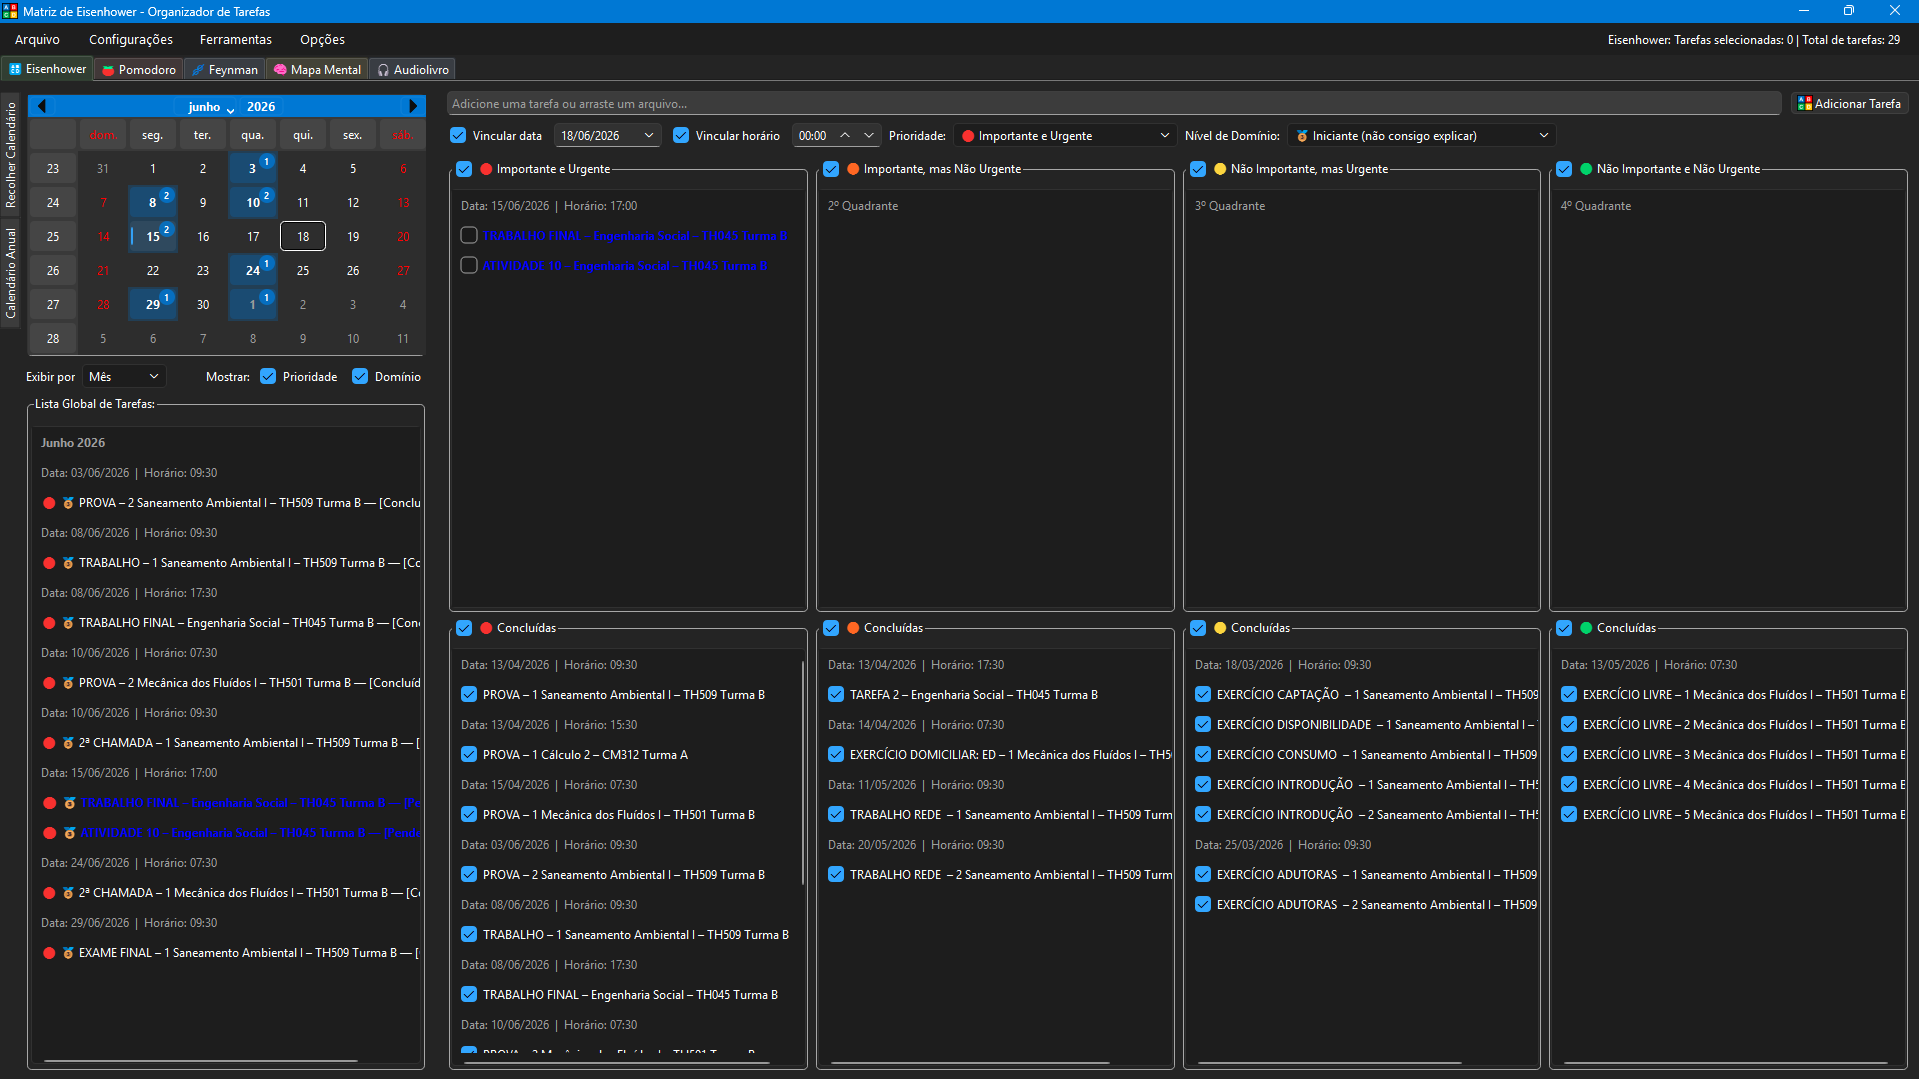The height and width of the screenshot is (1079, 1919).
Task: Check the ATIVIDADE 10 task checkbox
Action: point(469,265)
